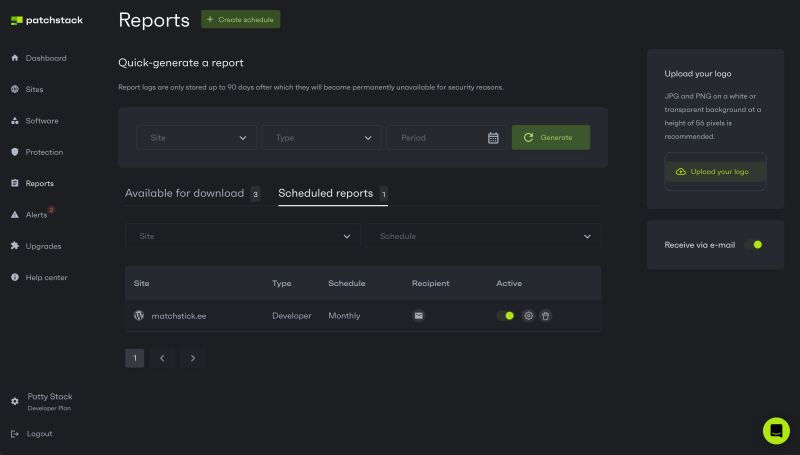The image size is (800, 455).
Task: Delete the matchstick.ee scheduled report
Action: coord(545,316)
